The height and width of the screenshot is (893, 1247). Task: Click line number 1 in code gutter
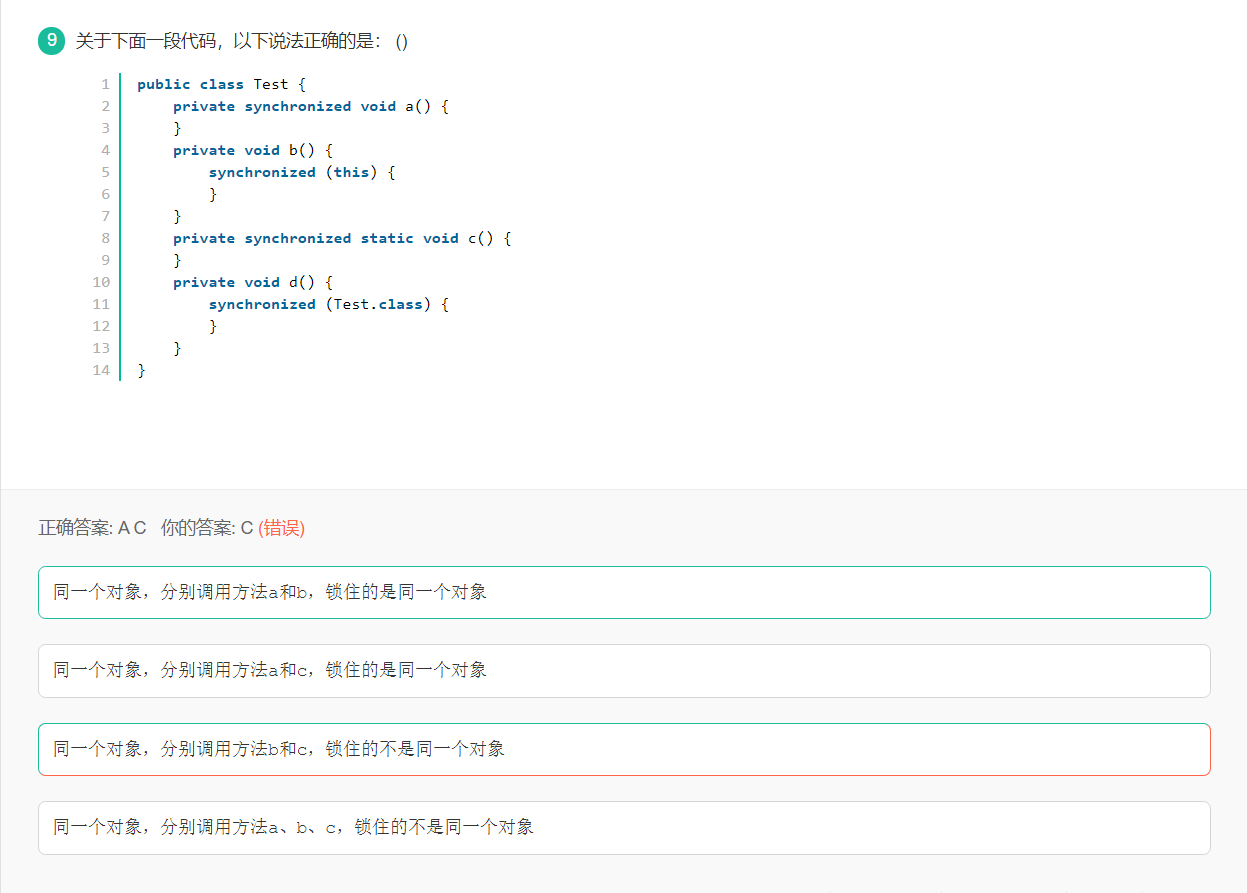coord(105,84)
